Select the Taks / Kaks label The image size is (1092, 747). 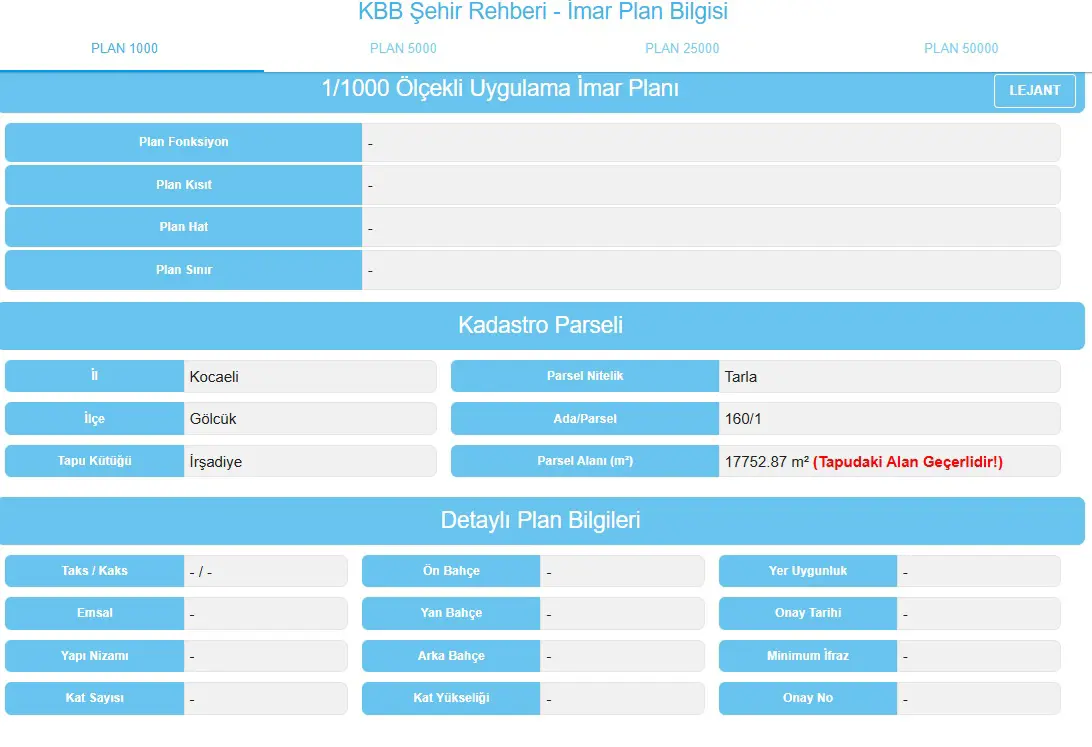click(x=95, y=571)
